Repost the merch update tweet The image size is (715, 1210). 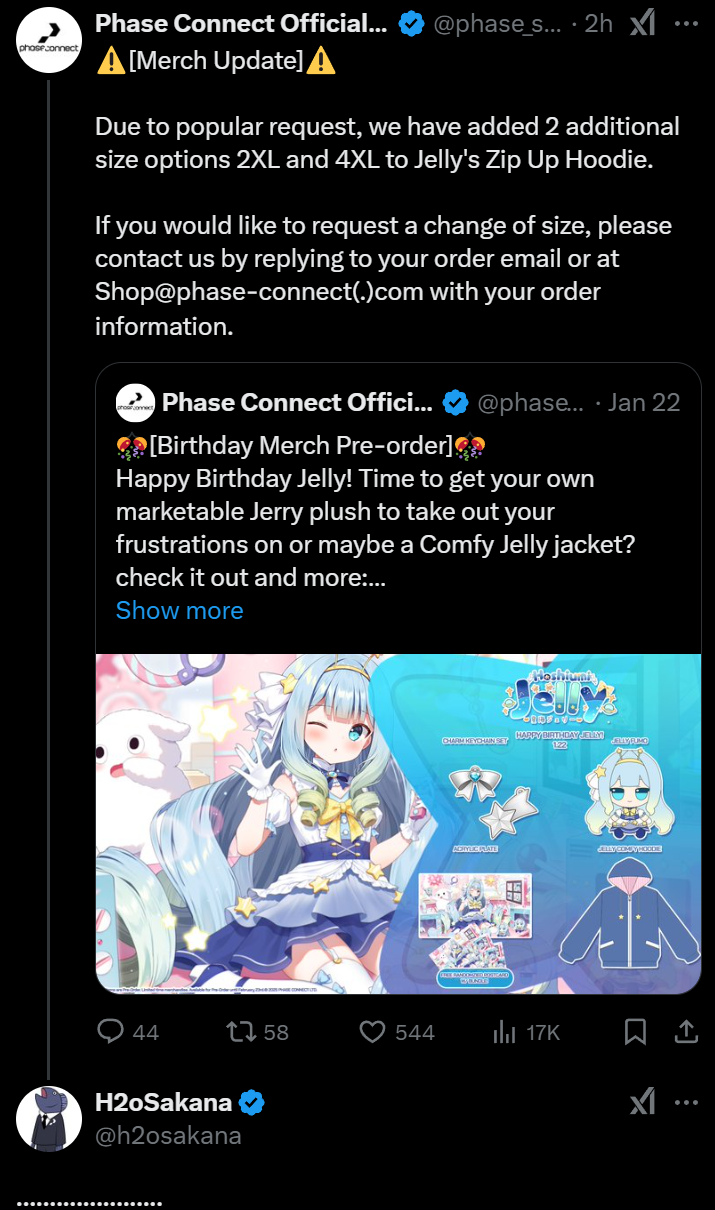258,1032
